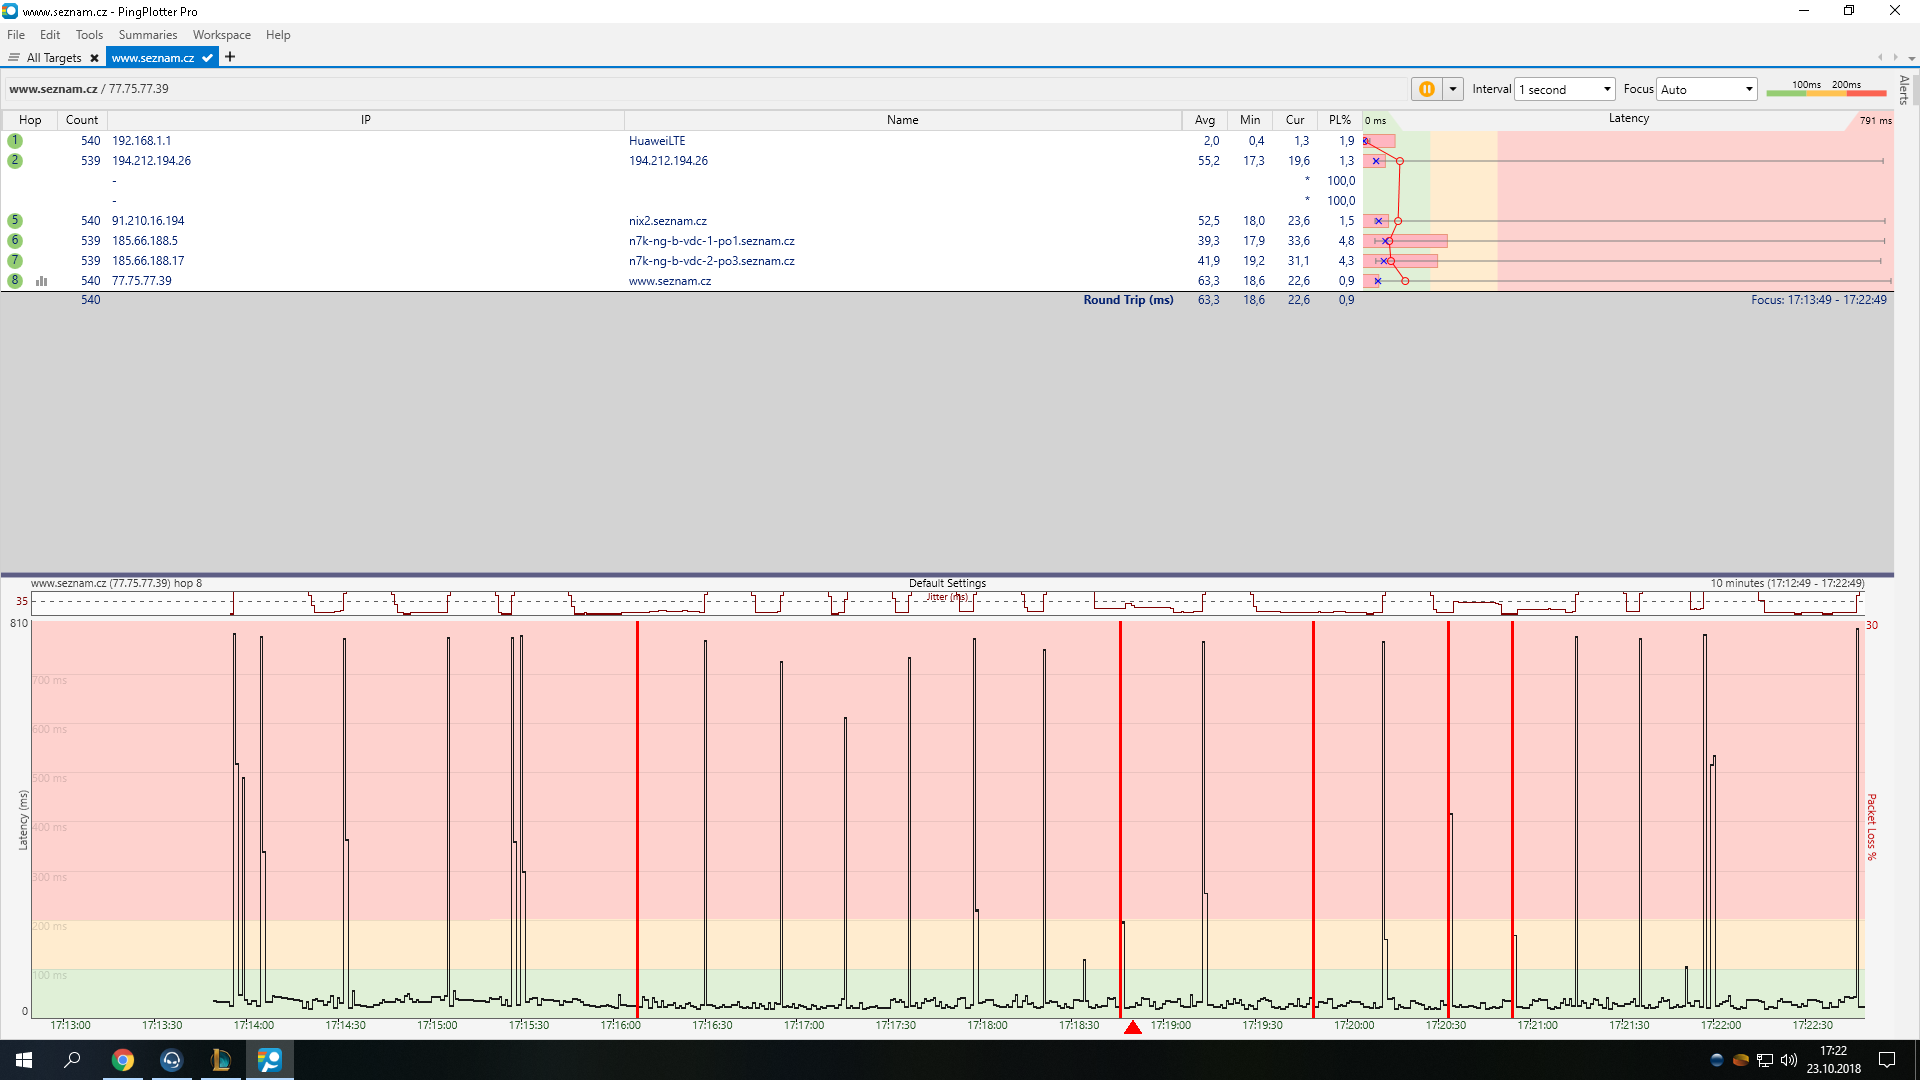Click the green hop 6 circle icon
This screenshot has width=1920, height=1080.
[x=15, y=241]
